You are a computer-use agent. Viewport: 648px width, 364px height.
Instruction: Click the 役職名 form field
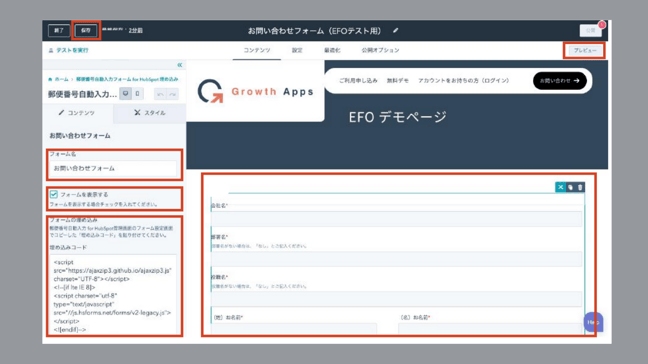[396, 299]
